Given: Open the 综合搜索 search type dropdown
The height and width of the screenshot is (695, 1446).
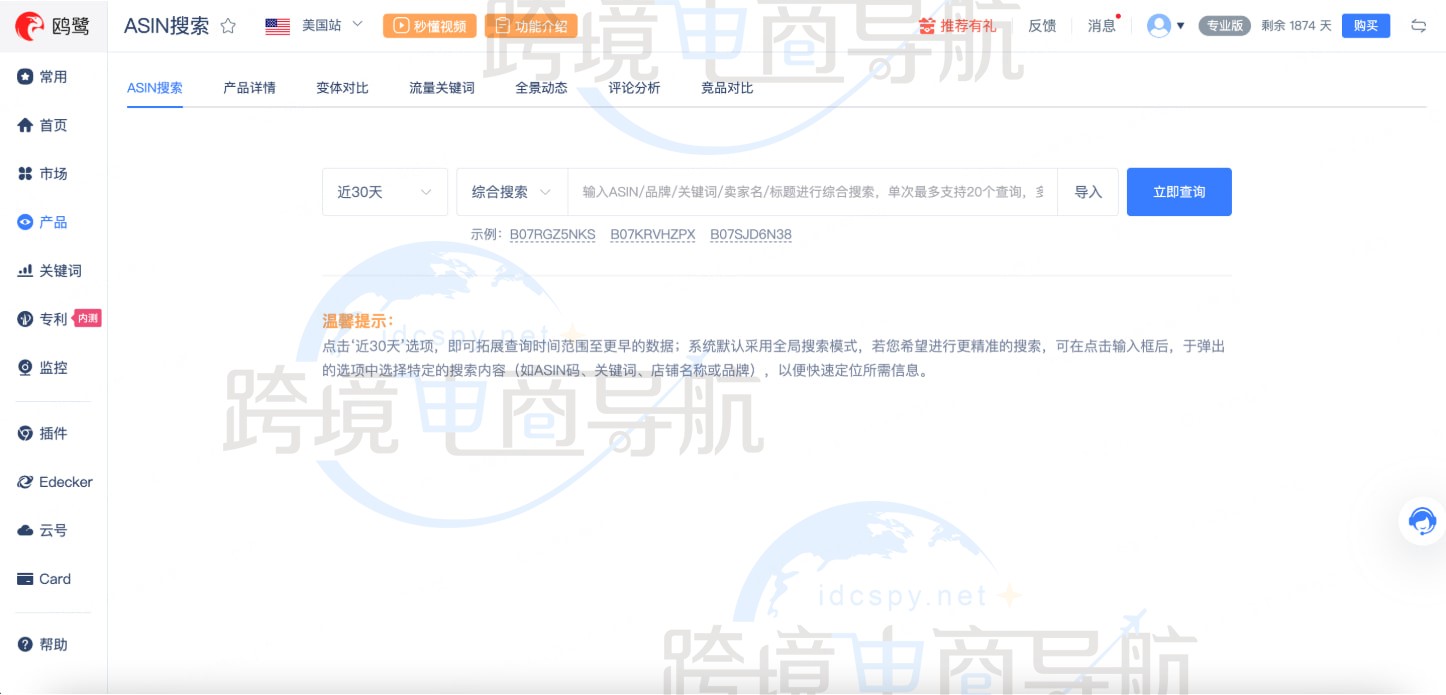Looking at the screenshot, I should click(x=510, y=191).
